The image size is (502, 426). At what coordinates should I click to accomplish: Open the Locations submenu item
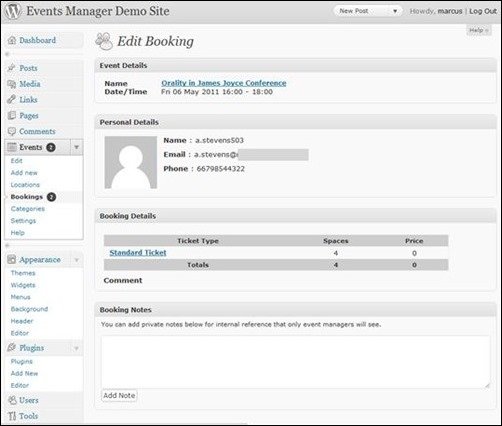point(25,185)
